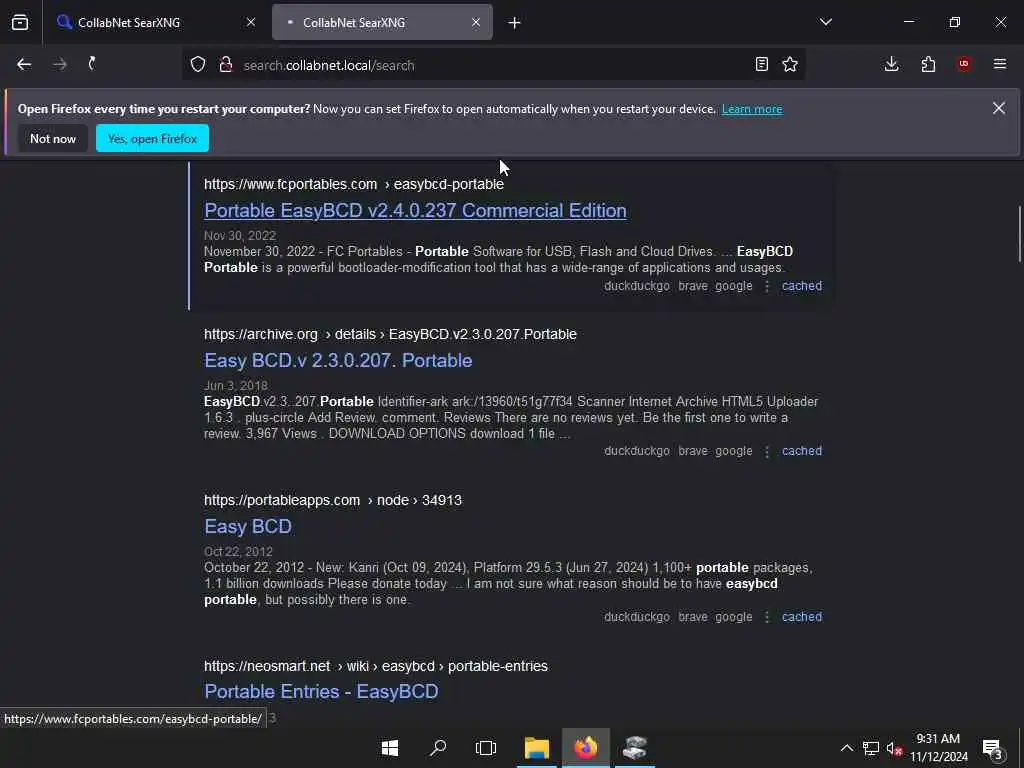Open Portable Entries - EasyBCD result

tap(321, 691)
